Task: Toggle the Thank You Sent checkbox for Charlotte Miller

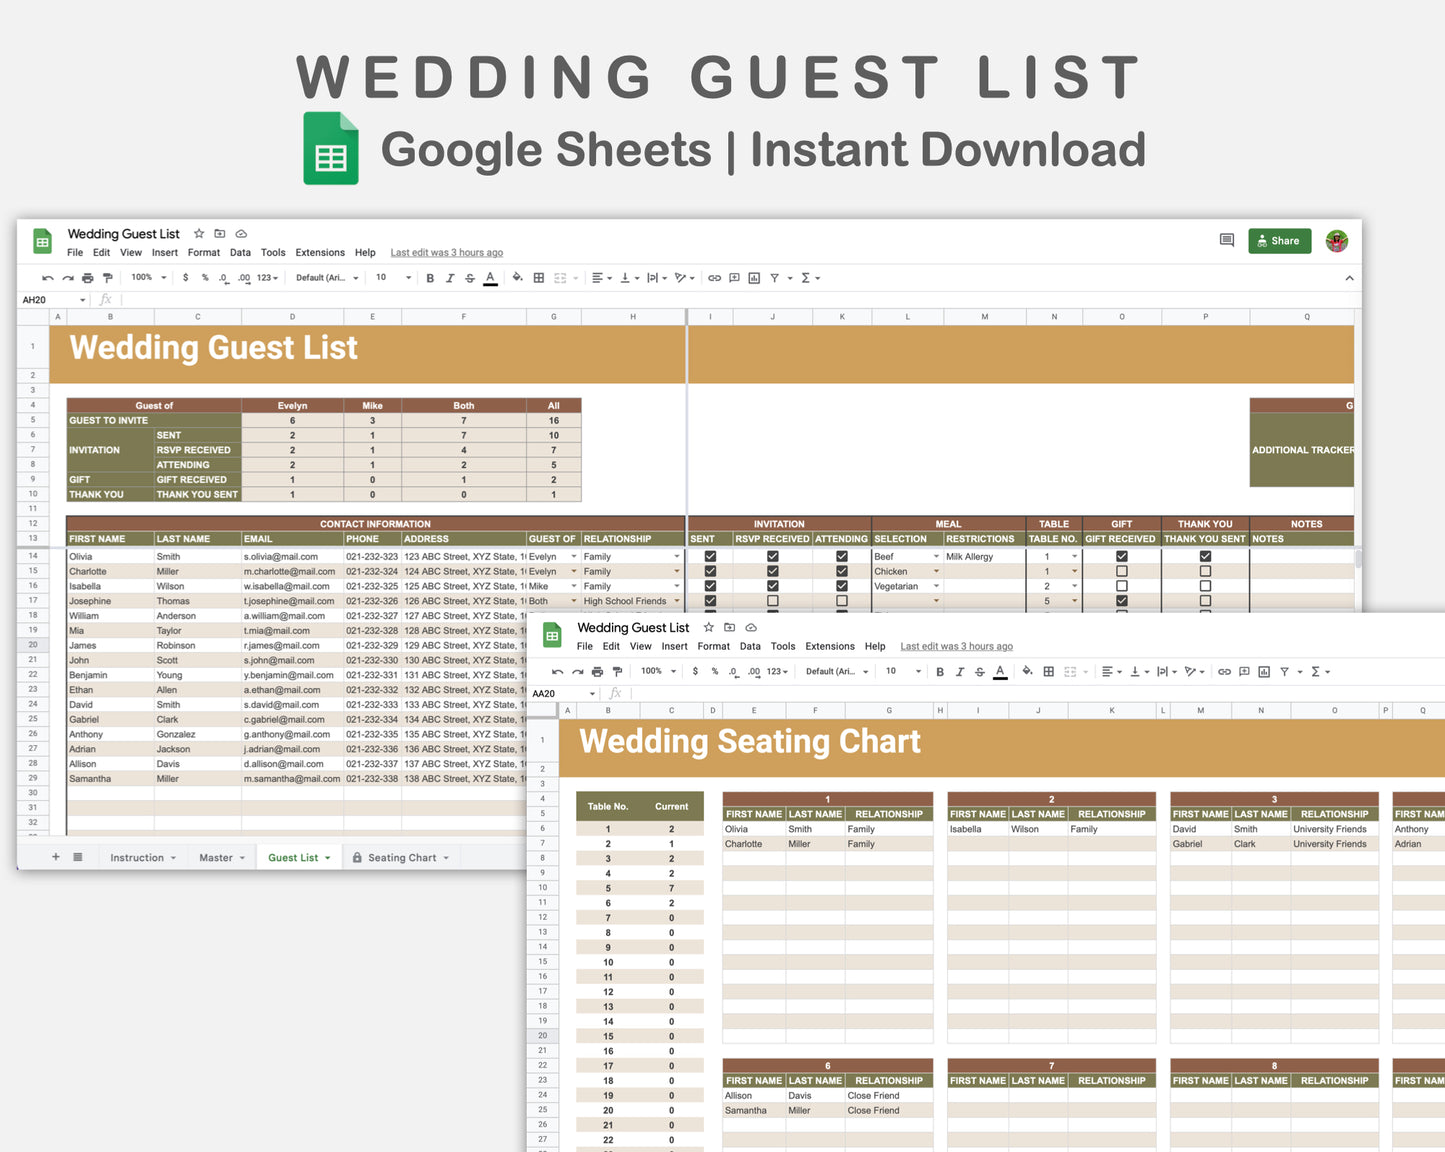Action: [1205, 571]
